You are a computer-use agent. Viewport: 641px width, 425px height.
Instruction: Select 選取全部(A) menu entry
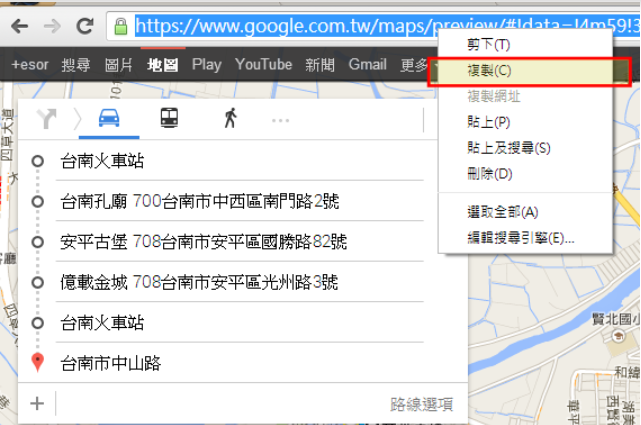point(502,212)
